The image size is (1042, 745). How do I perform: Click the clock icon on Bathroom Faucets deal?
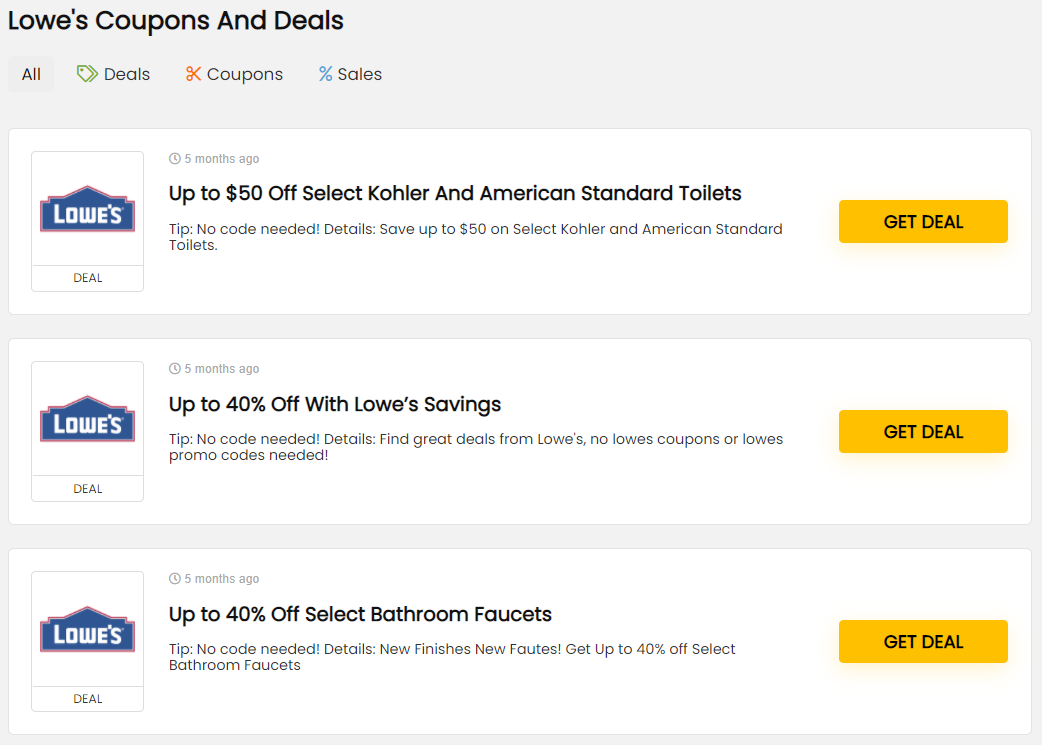[175, 579]
